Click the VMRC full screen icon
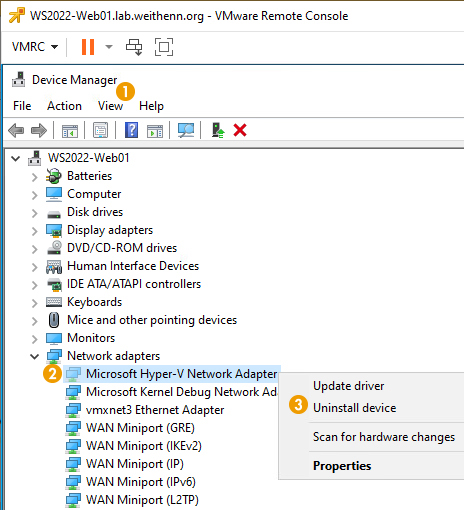The width and height of the screenshot is (464, 510). 164,47
